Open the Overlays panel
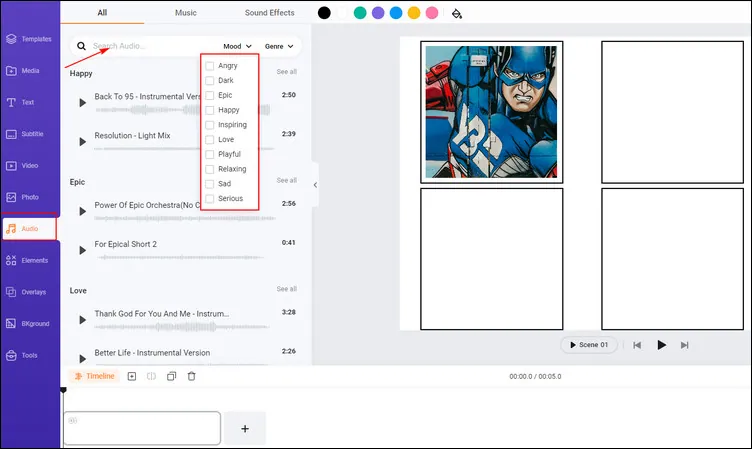This screenshot has width=752, height=449. click(x=26, y=292)
